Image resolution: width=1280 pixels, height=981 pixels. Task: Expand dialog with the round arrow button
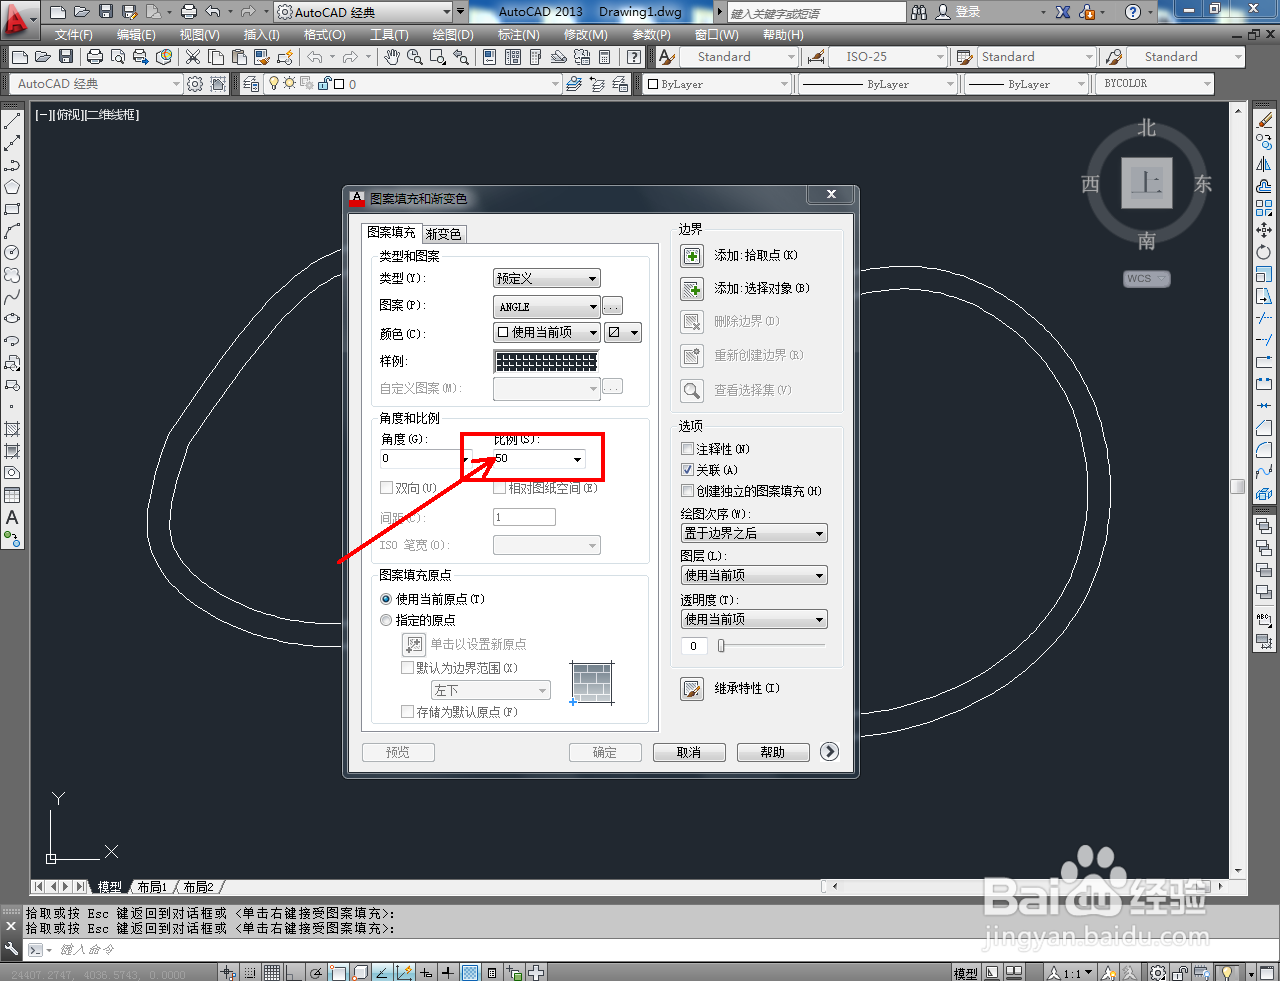829,752
